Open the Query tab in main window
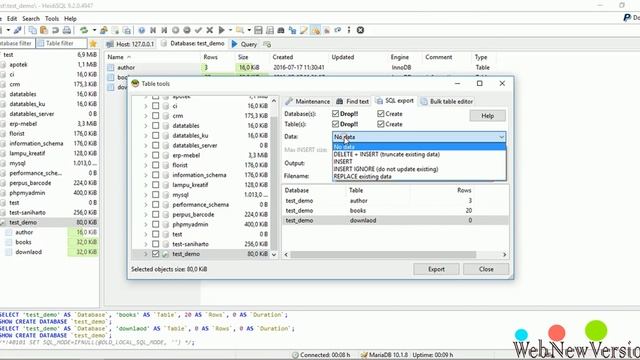Viewport: 640px width, 360px height. (x=244, y=44)
